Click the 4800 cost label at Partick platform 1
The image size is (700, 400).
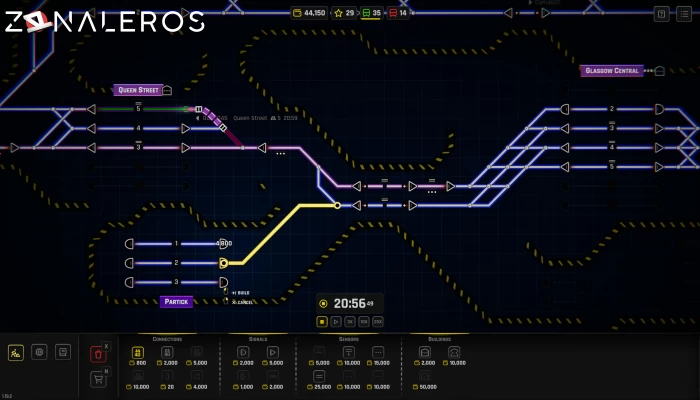224,243
